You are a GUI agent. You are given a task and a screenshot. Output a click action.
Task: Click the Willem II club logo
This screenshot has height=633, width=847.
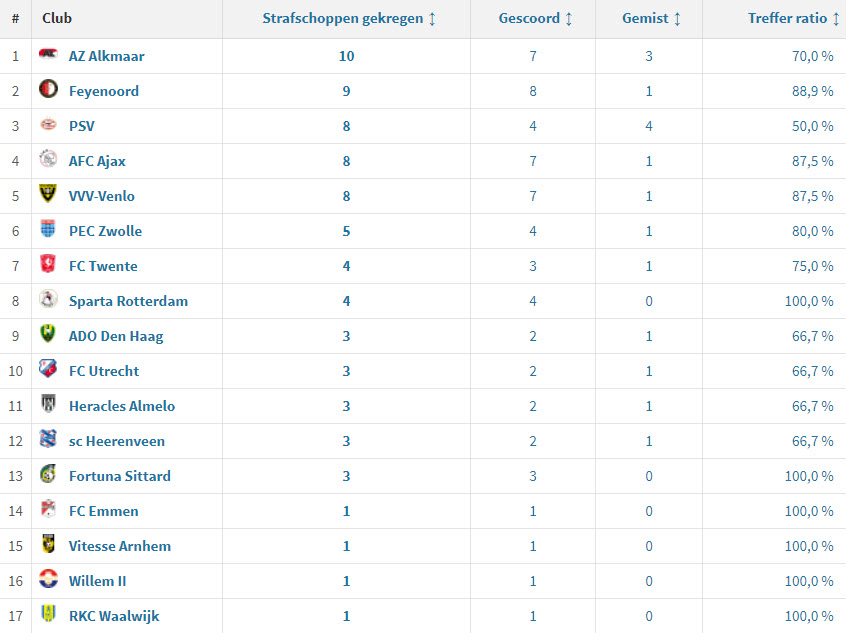point(48,580)
